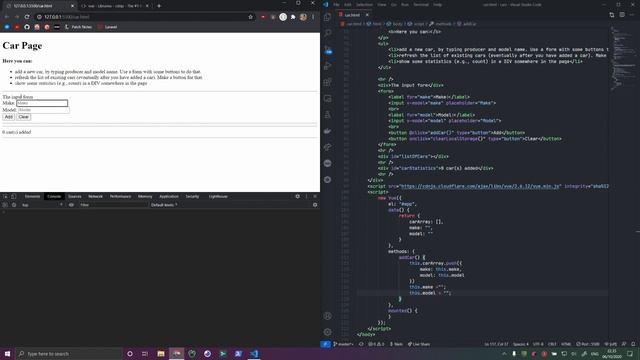Open the DevTools Application tab
640x360 pixels.
click(x=169, y=196)
